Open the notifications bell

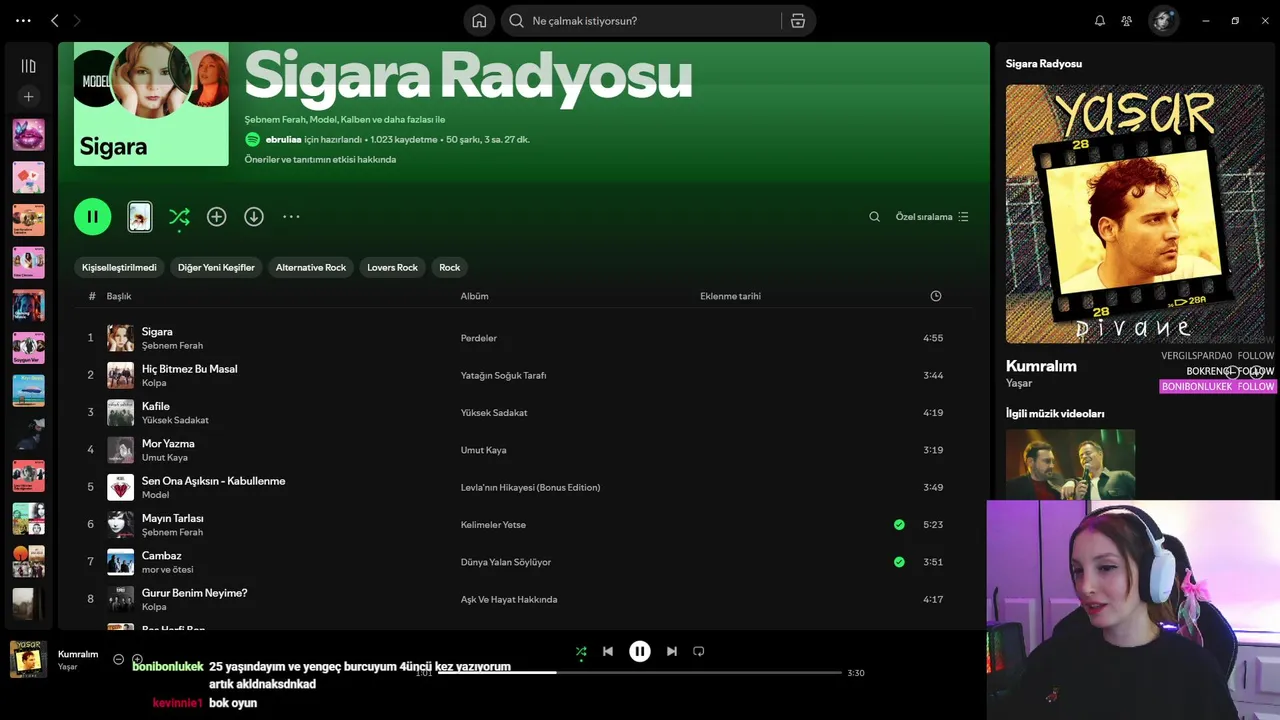[x=1100, y=21]
